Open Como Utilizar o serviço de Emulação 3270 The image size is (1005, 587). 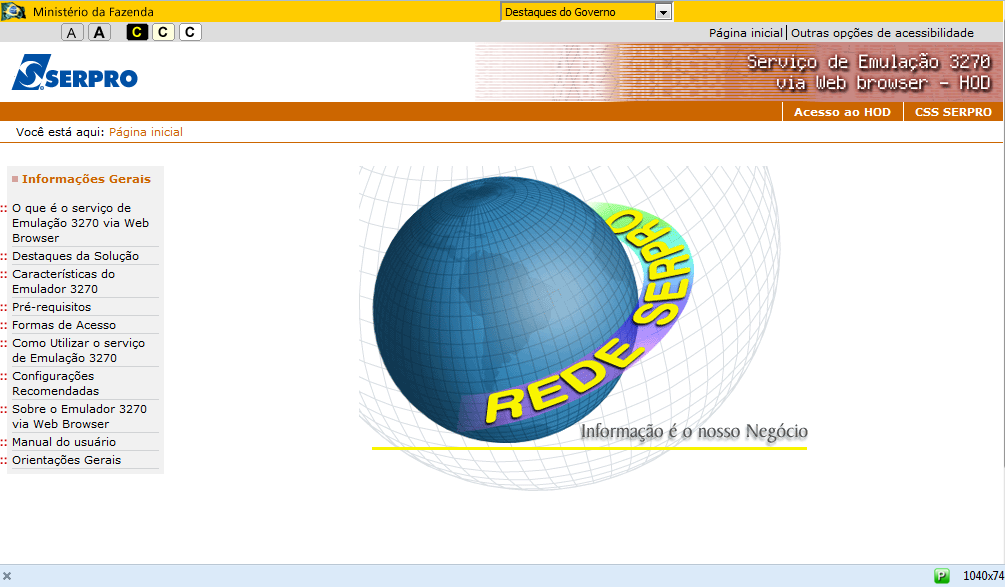coord(78,351)
